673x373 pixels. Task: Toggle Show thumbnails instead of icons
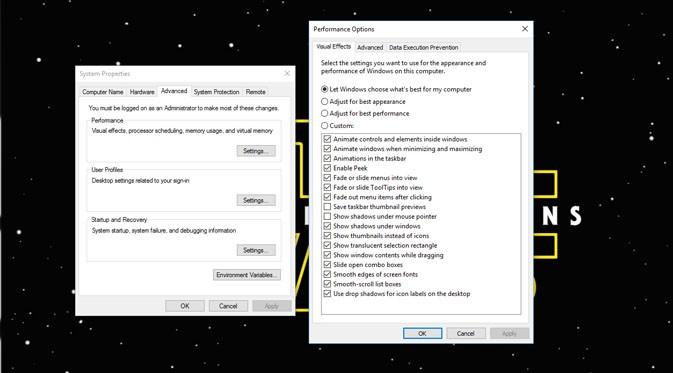tap(327, 236)
